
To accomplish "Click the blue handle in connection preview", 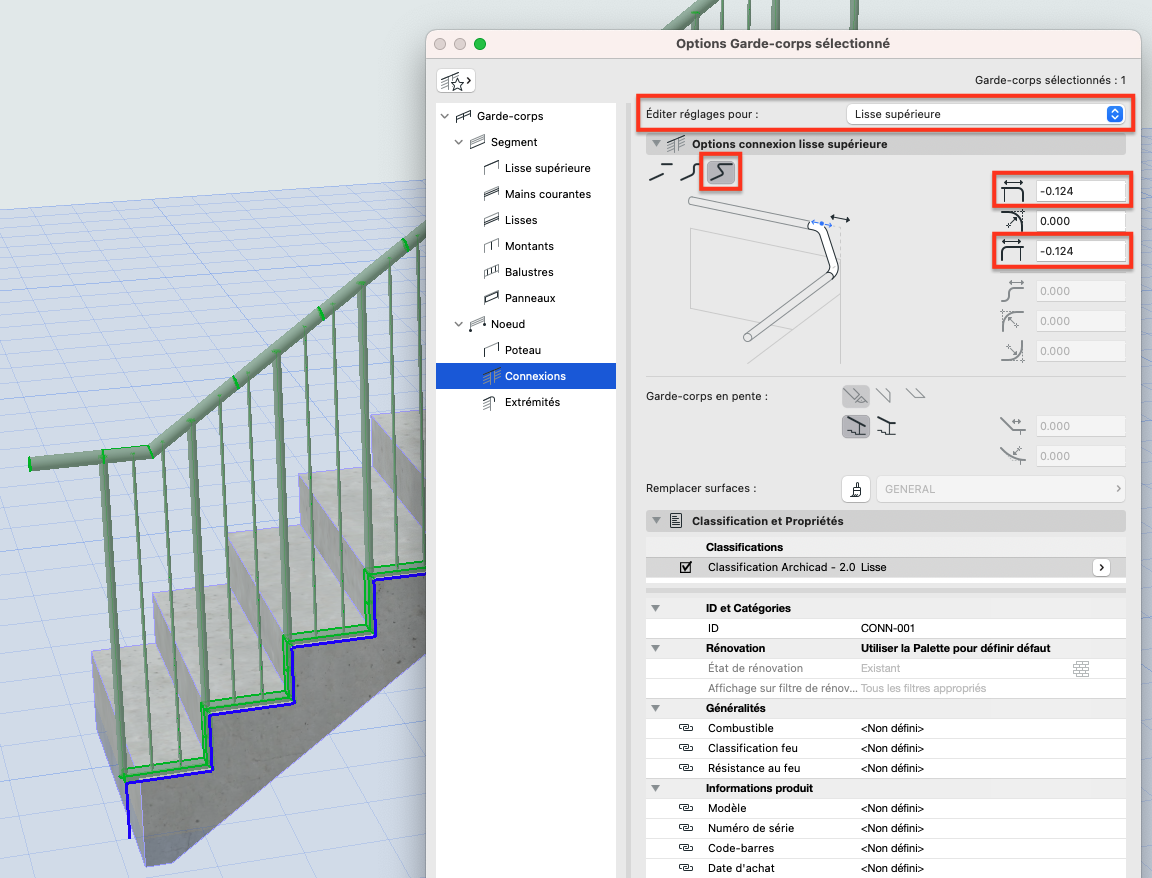I will click(x=821, y=223).
